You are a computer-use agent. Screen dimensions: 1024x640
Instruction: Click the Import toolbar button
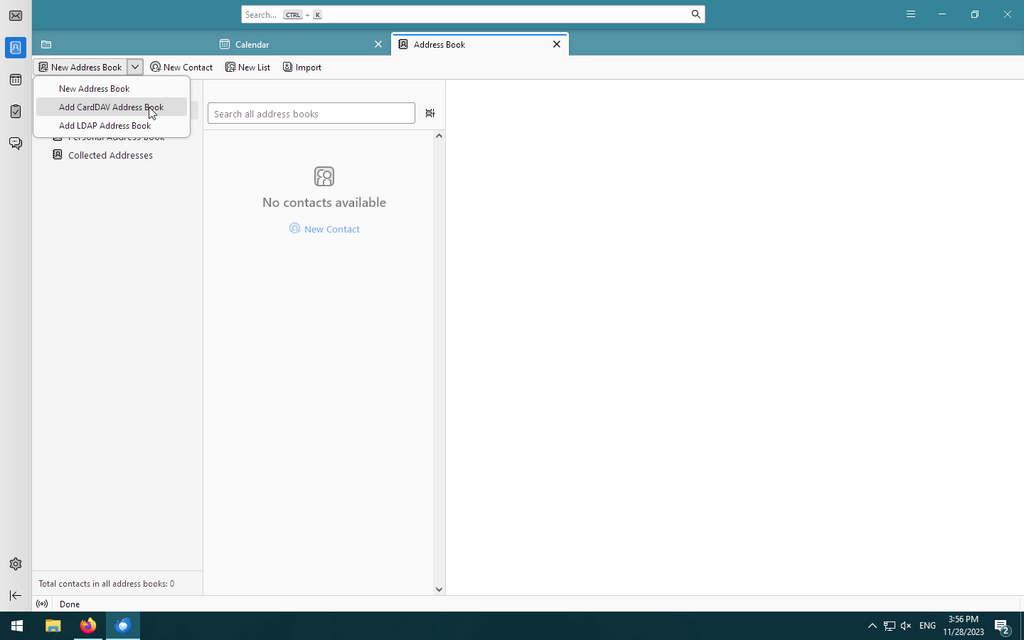click(302, 67)
